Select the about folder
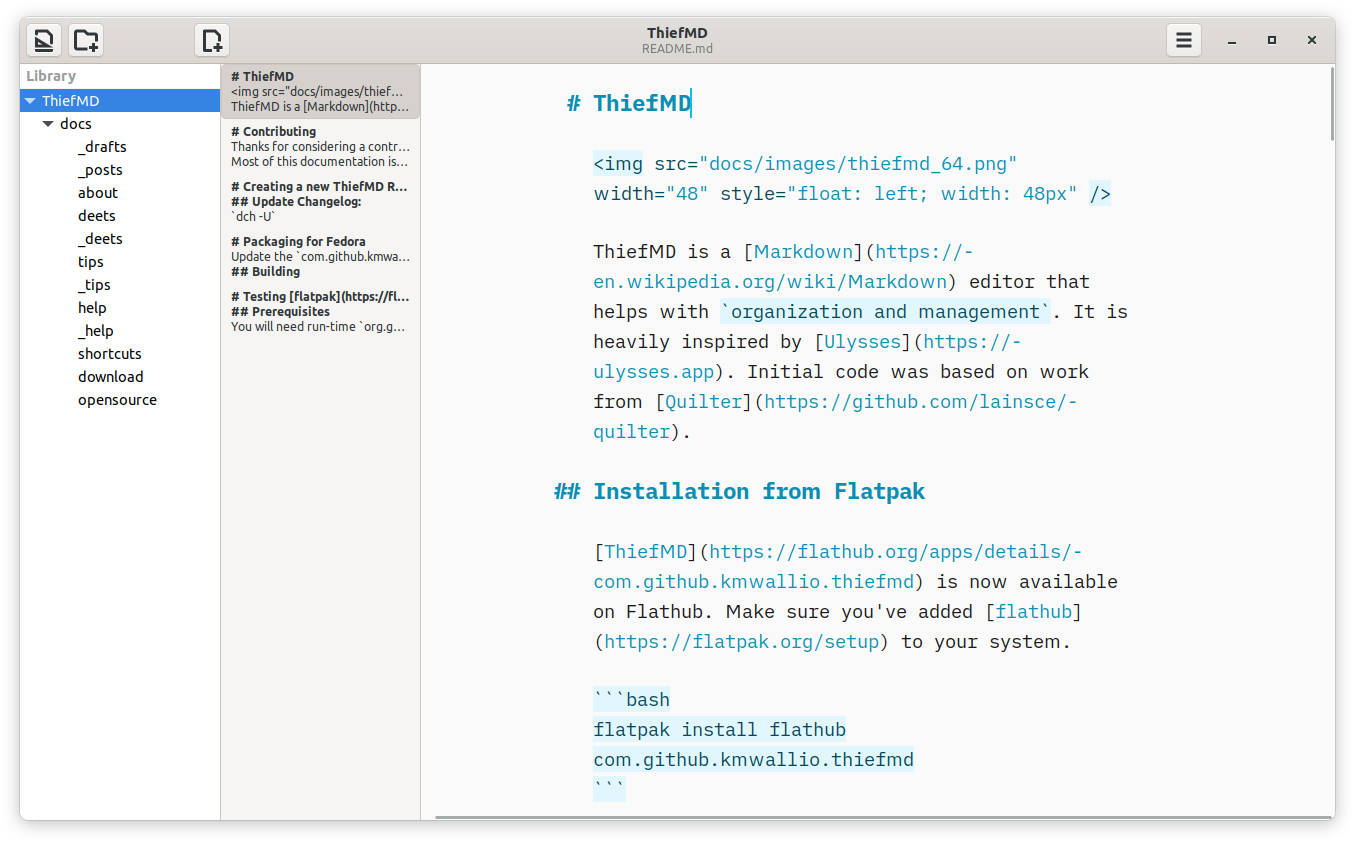The image size is (1355, 843). [x=98, y=193]
